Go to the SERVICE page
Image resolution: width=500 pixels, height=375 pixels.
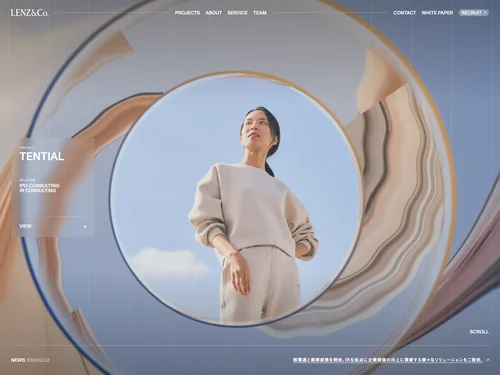(237, 13)
